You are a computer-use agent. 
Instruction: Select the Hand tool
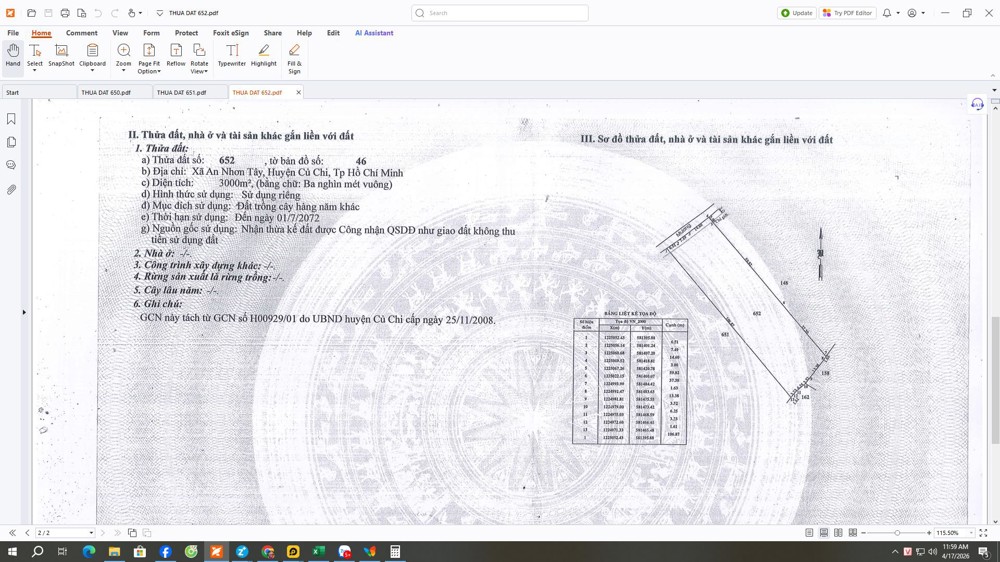(x=13, y=56)
